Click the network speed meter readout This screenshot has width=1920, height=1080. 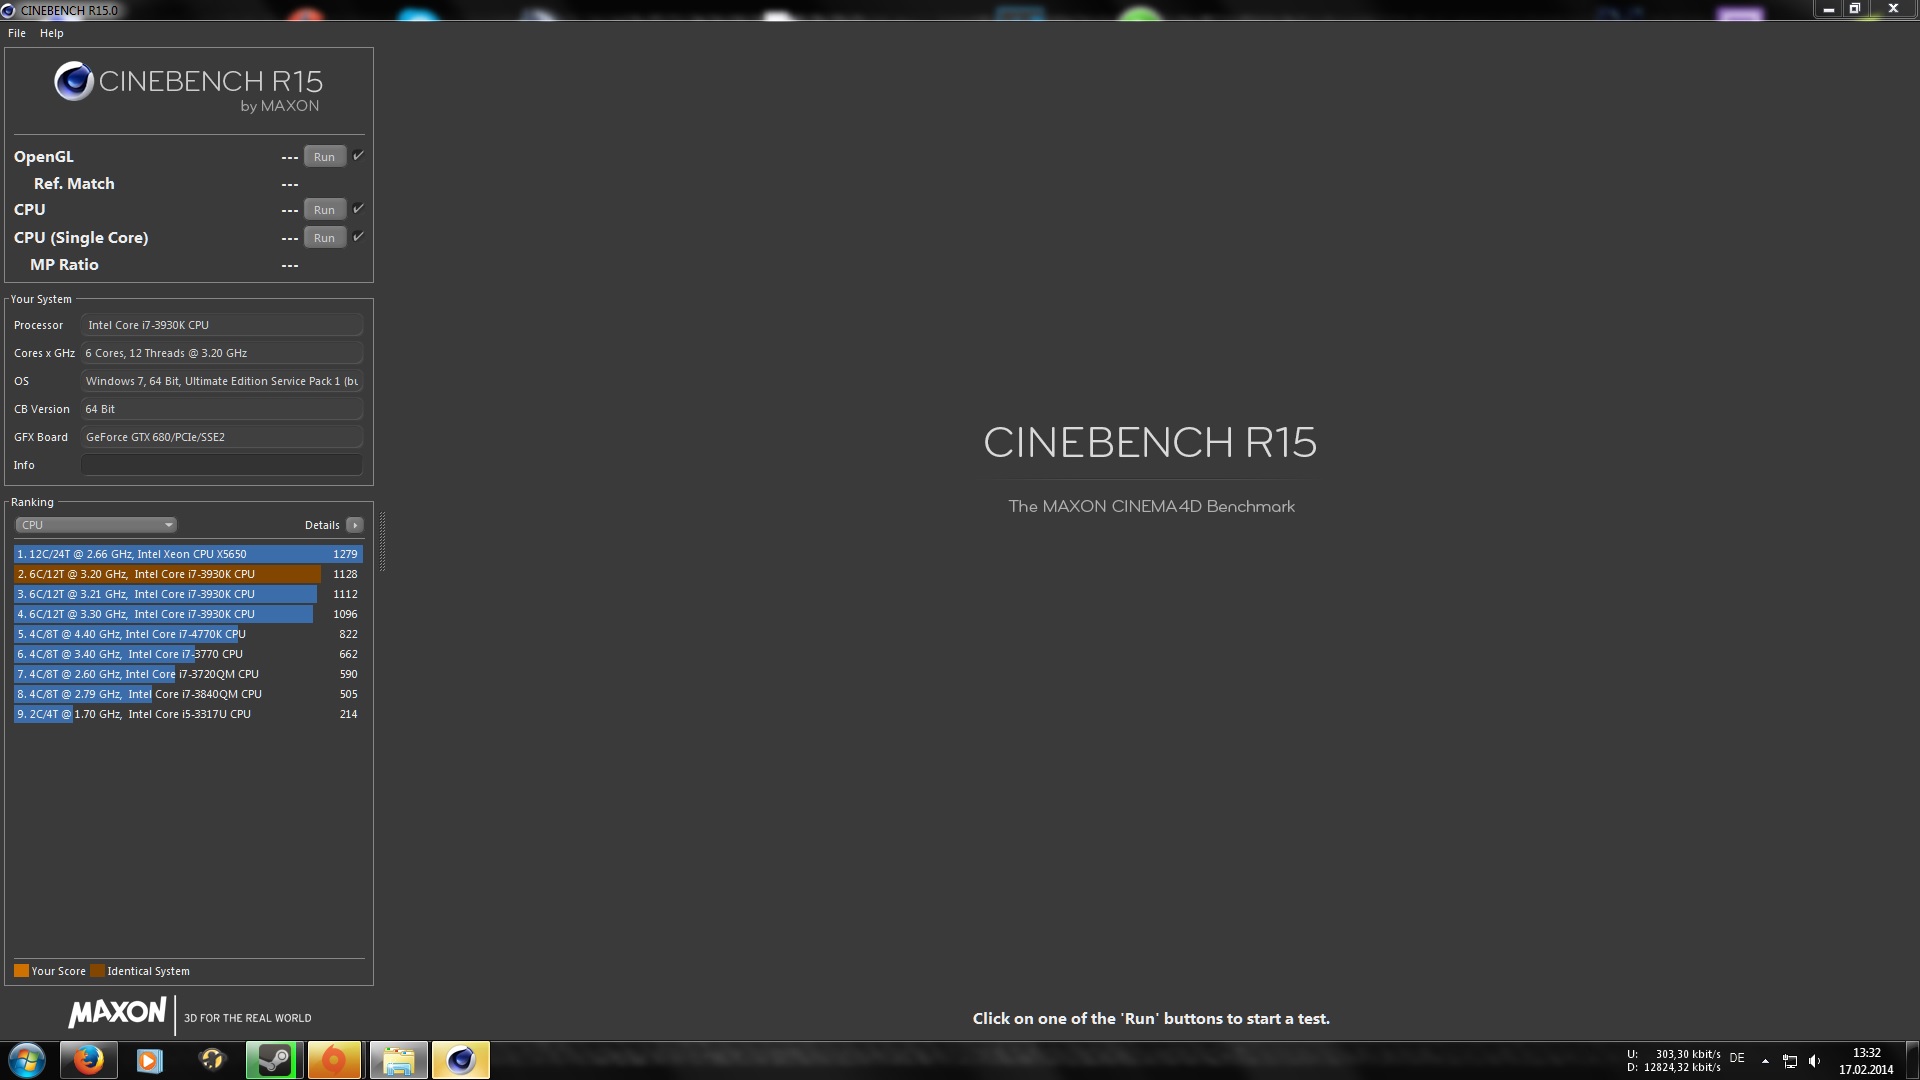1674,1061
